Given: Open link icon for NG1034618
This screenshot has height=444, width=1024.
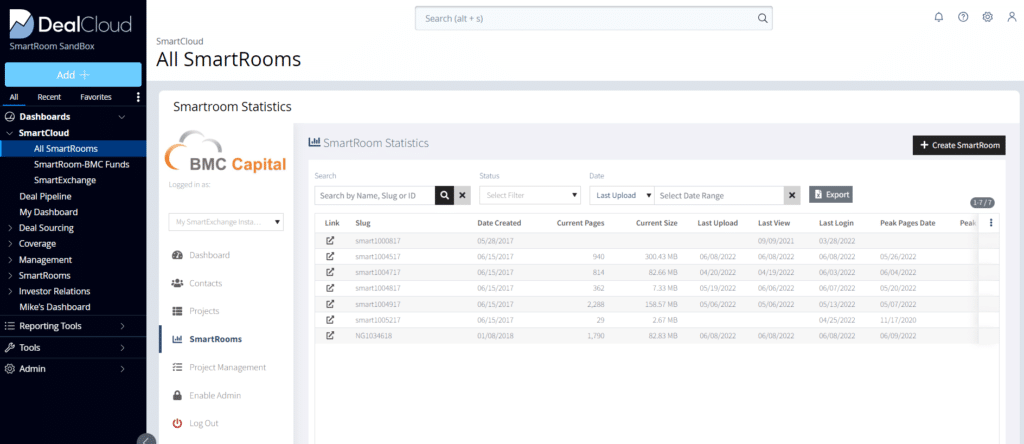Looking at the screenshot, I should tap(330, 336).
